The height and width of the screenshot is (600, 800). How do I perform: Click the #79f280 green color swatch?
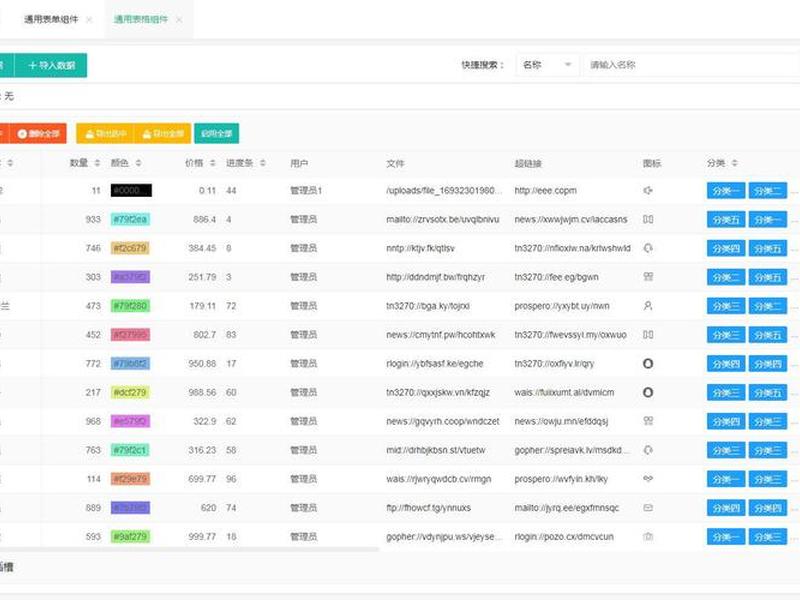(x=130, y=306)
